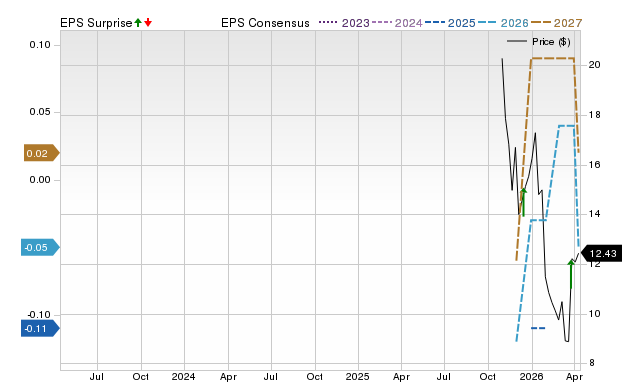640x382 pixels.
Task: Select the 2024 consensus legend entry
Action: tap(397, 23)
